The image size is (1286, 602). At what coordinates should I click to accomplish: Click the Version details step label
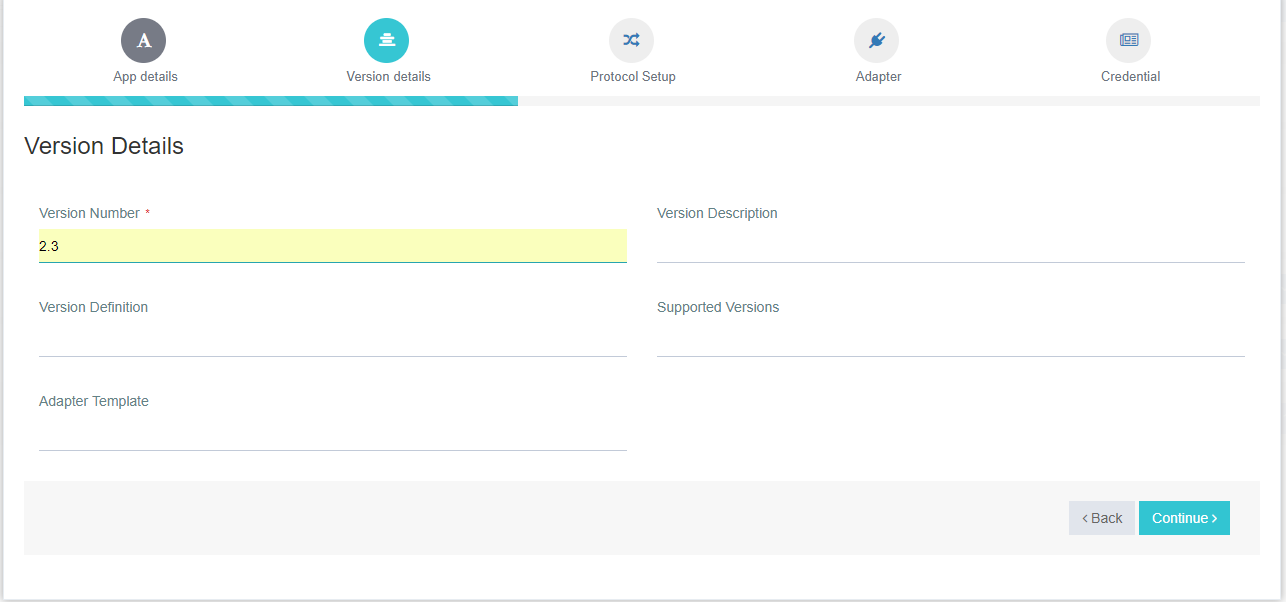tap(387, 76)
